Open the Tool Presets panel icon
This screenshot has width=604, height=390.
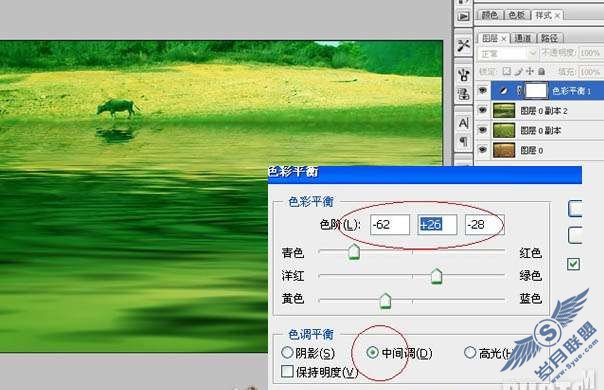[x=463, y=45]
